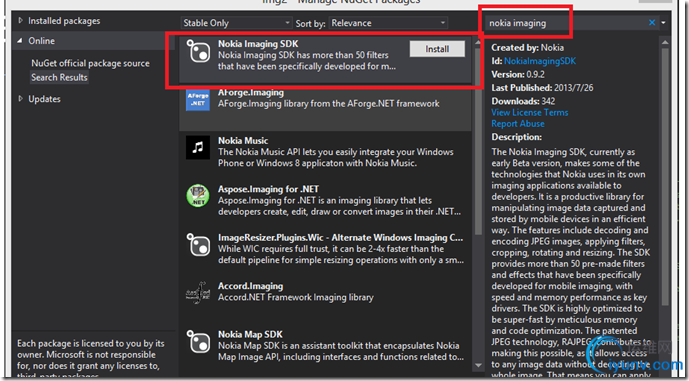
Task: Select the Search Results item
Action: tap(59, 77)
